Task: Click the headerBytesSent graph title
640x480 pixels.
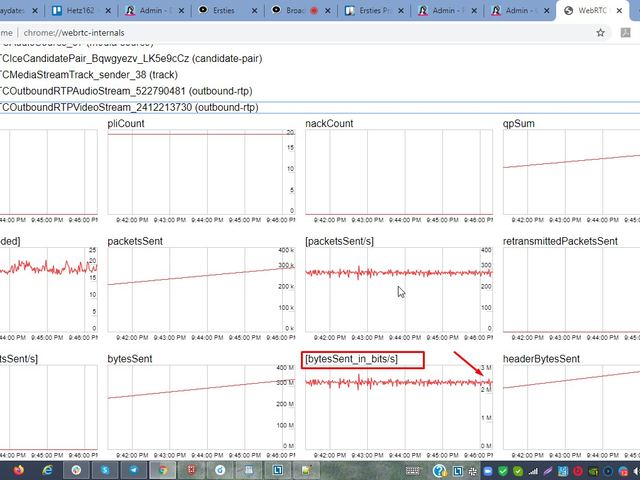Action: (541, 359)
